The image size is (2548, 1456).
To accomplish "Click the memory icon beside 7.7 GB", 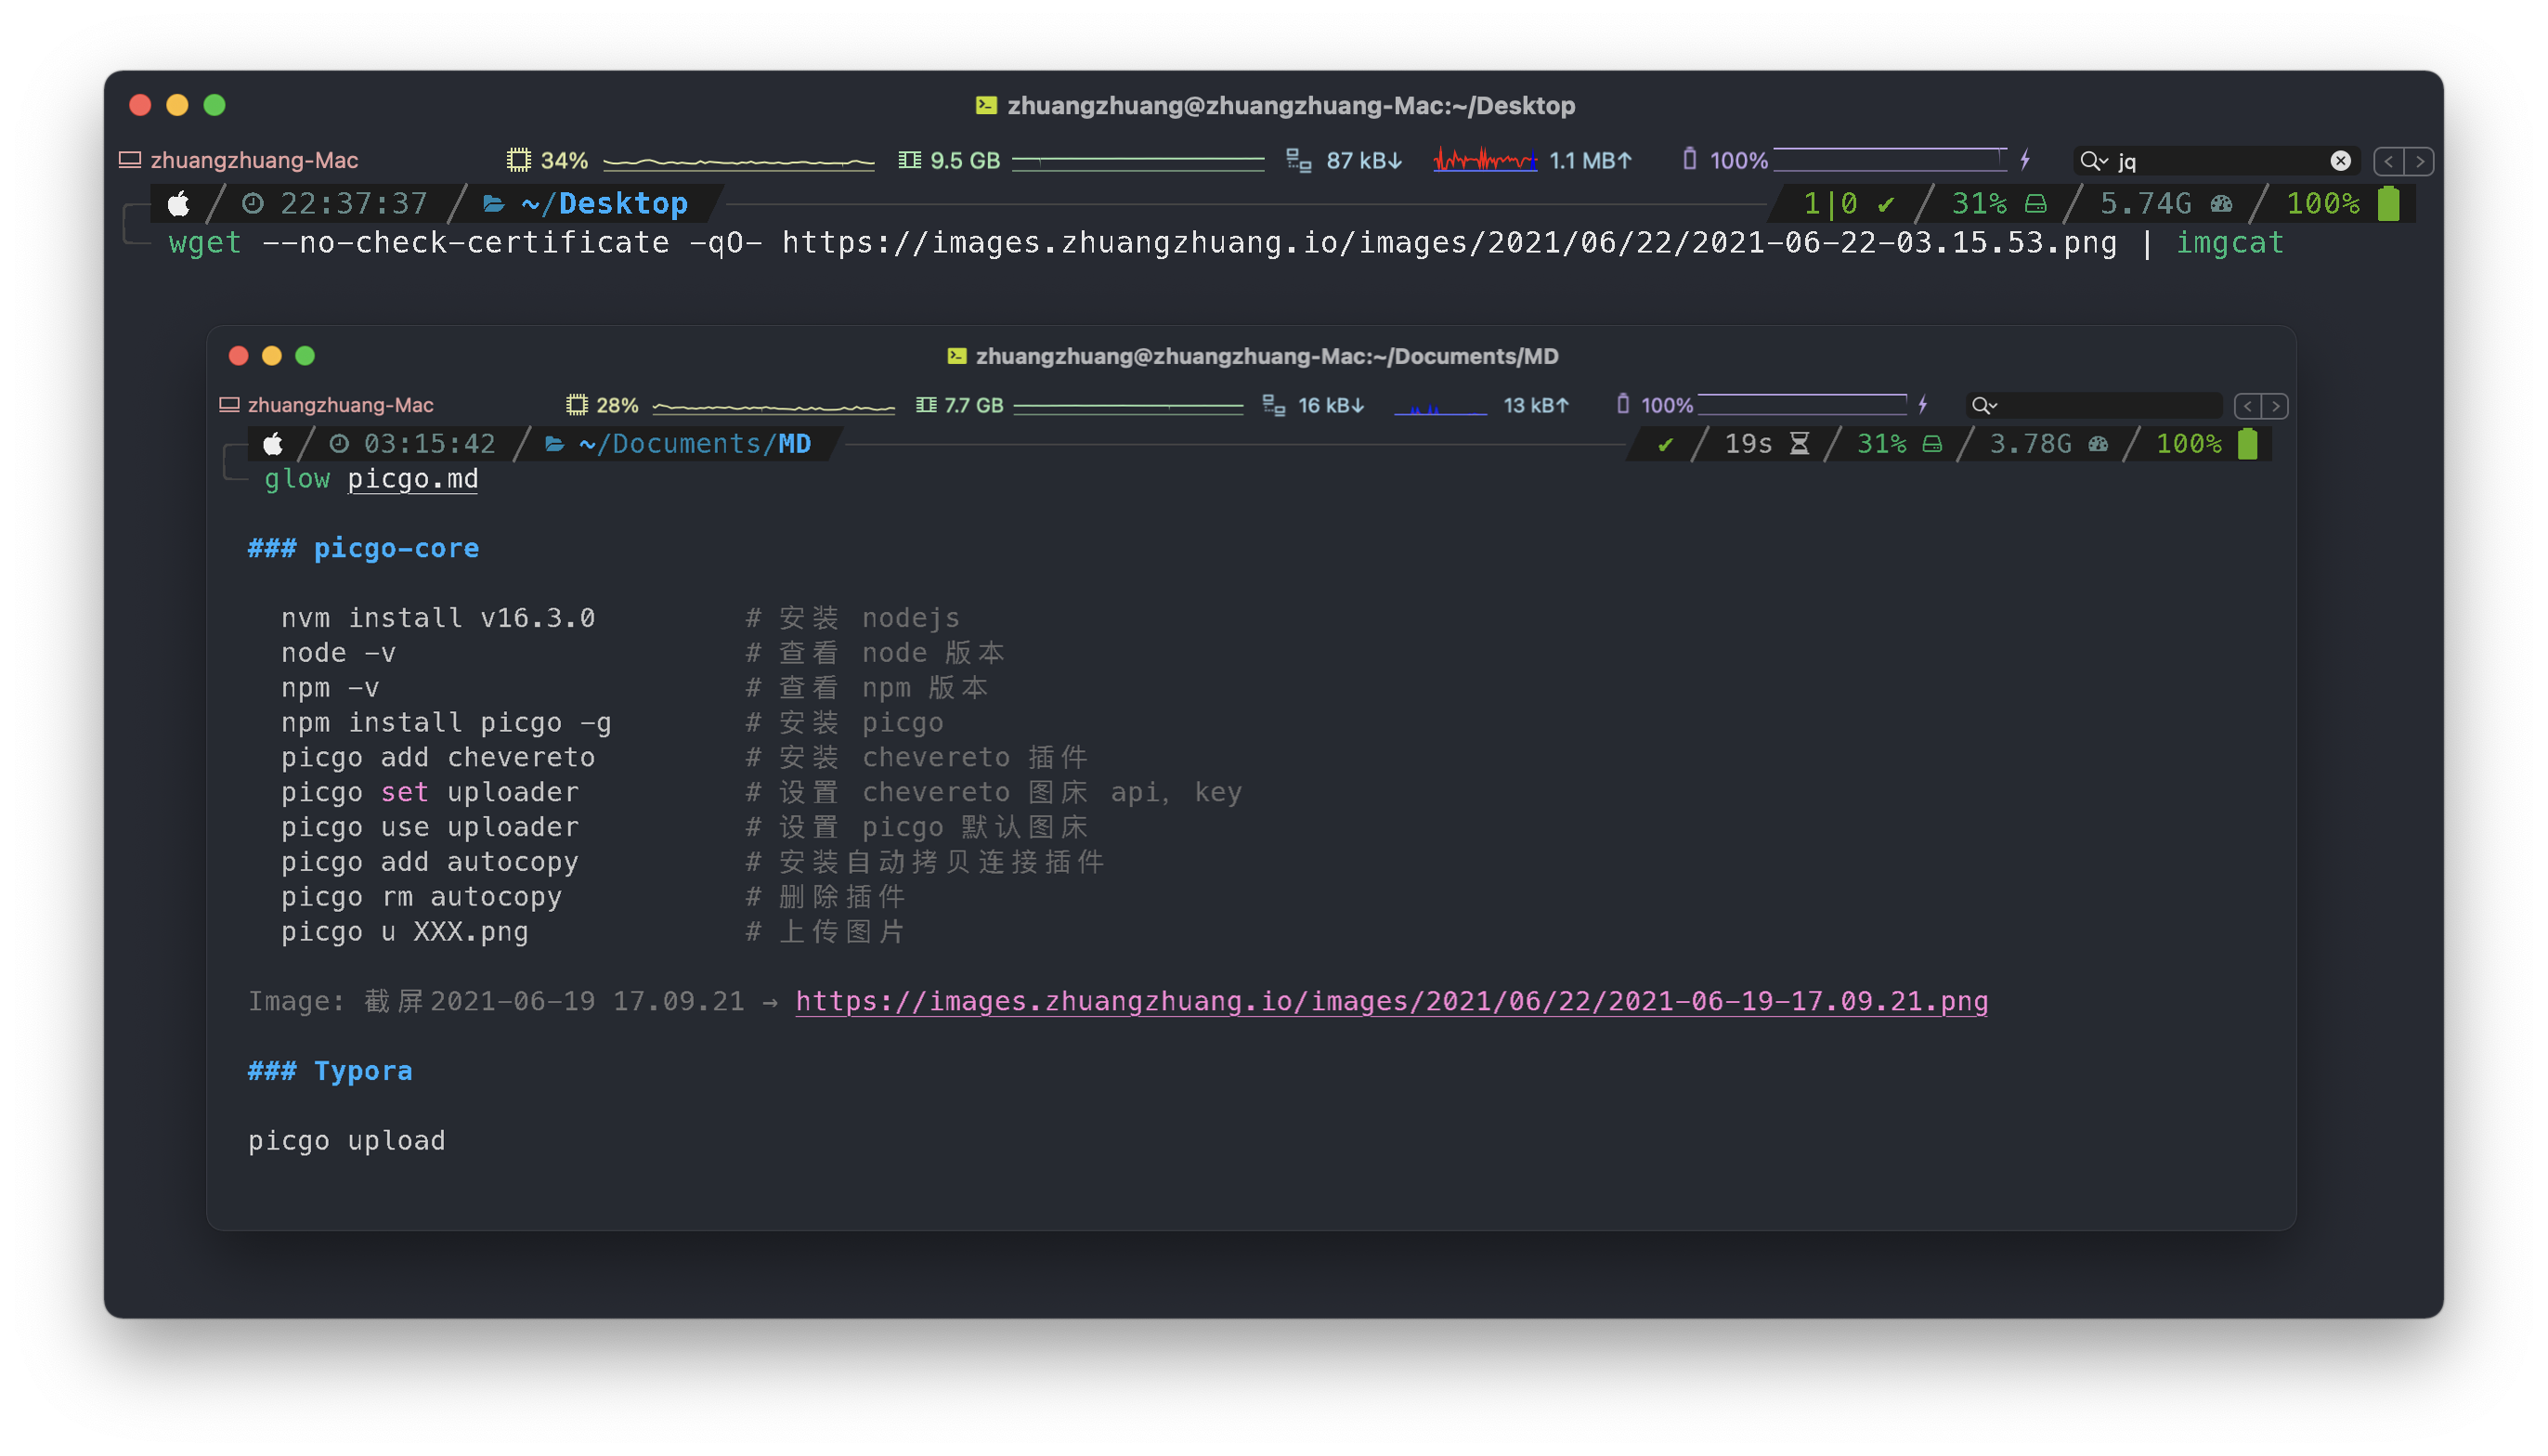I will tap(927, 405).
